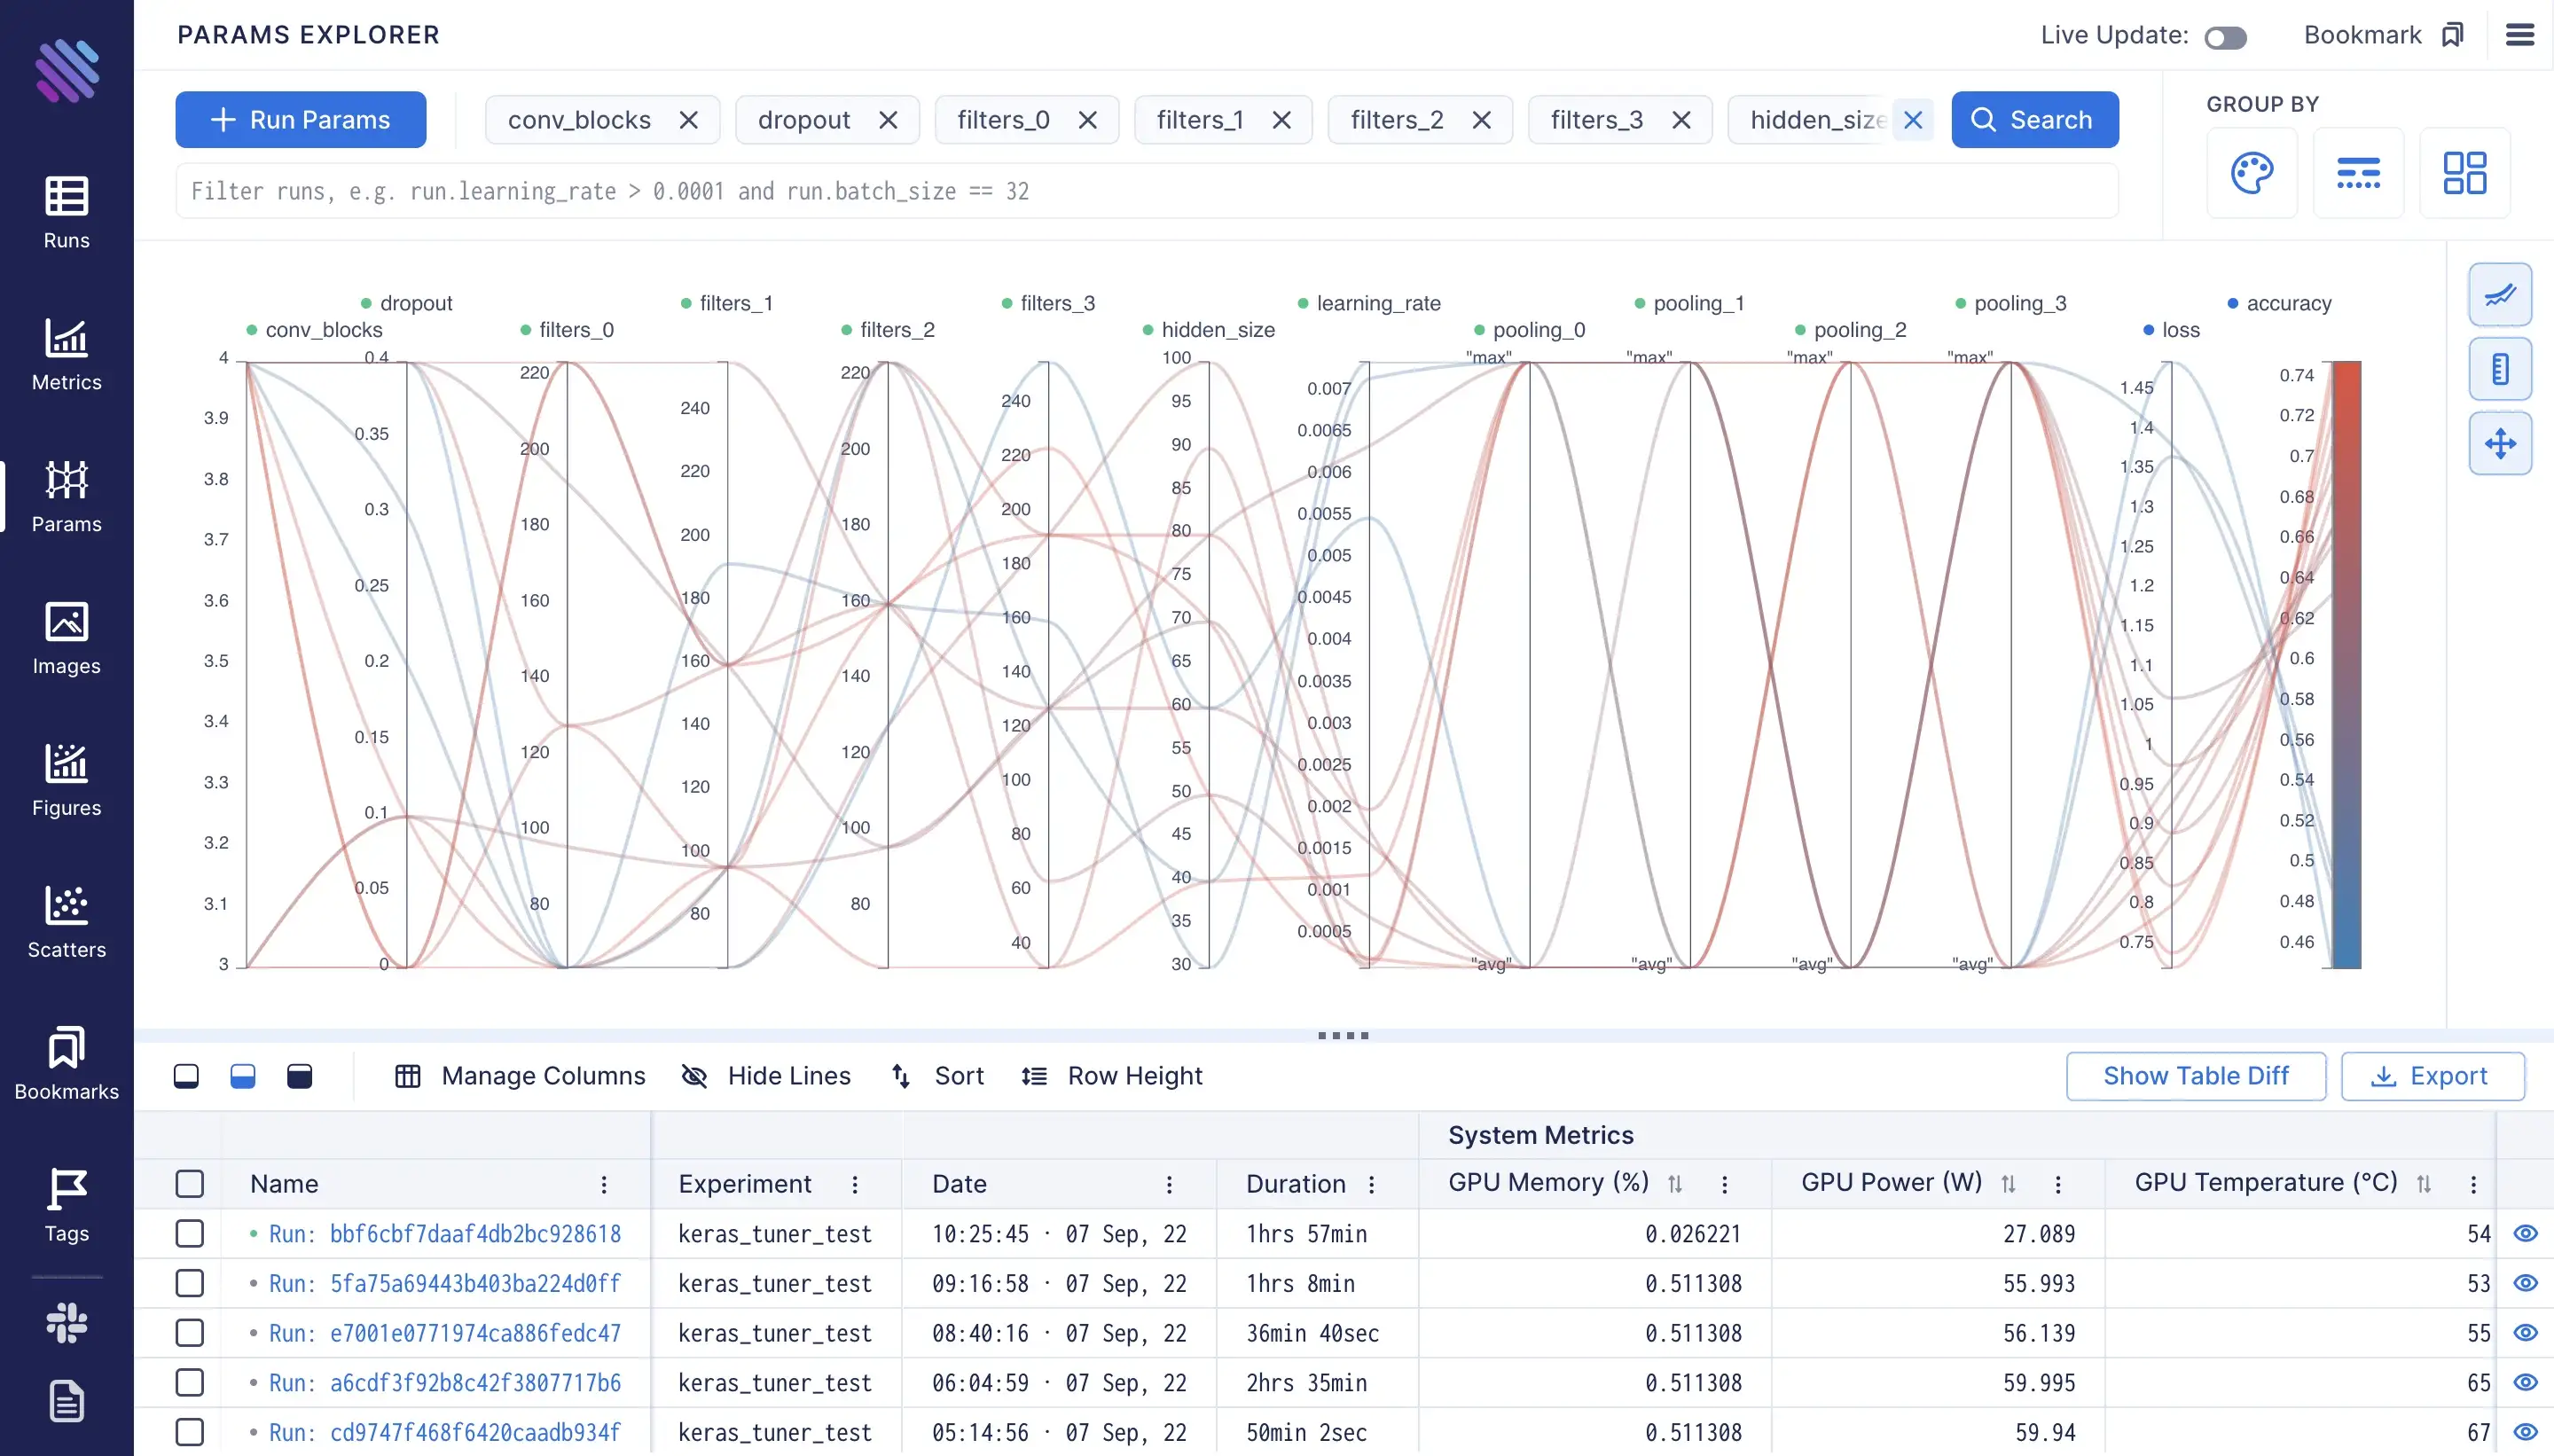The image size is (2554, 1456).
Task: Open the Slack community icon in sidebar
Action: coord(66,1323)
